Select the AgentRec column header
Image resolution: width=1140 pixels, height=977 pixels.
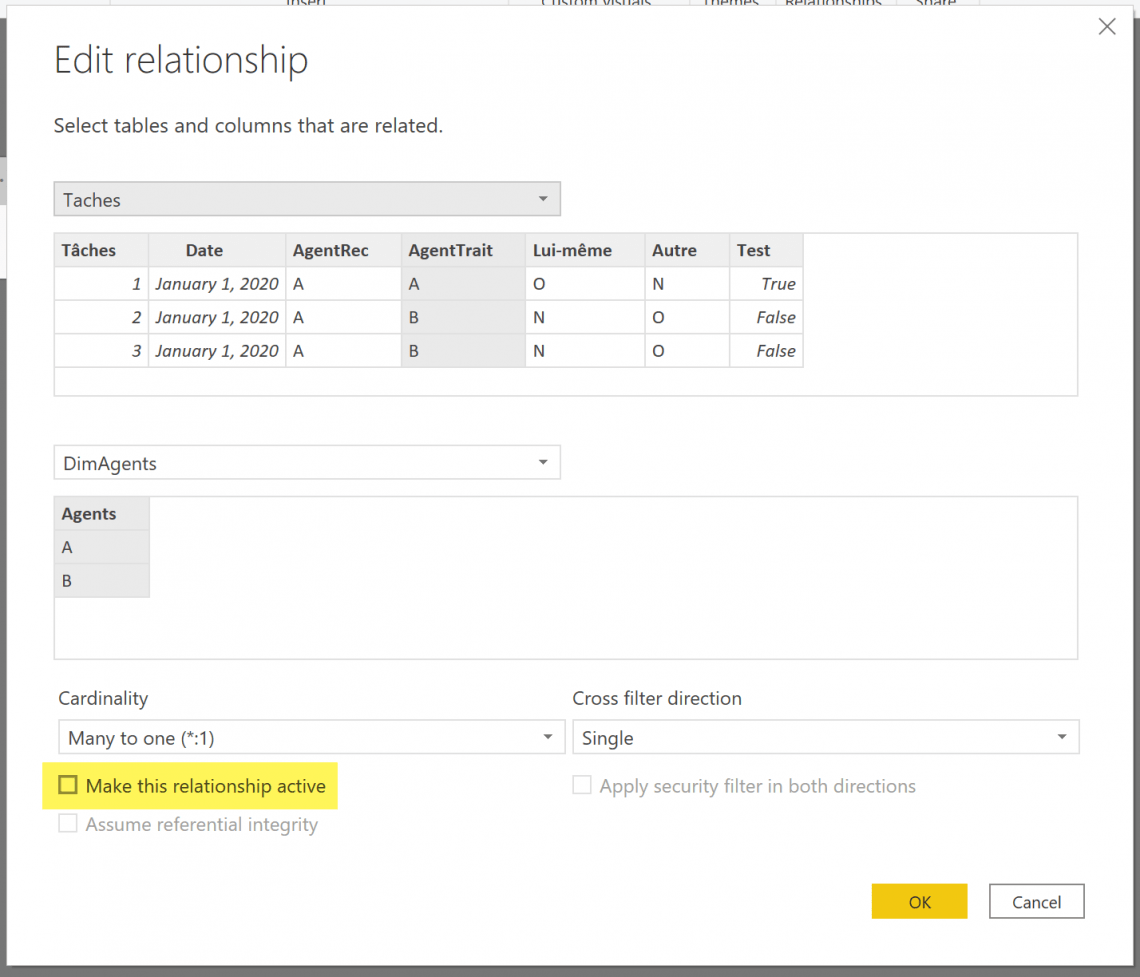coord(331,250)
